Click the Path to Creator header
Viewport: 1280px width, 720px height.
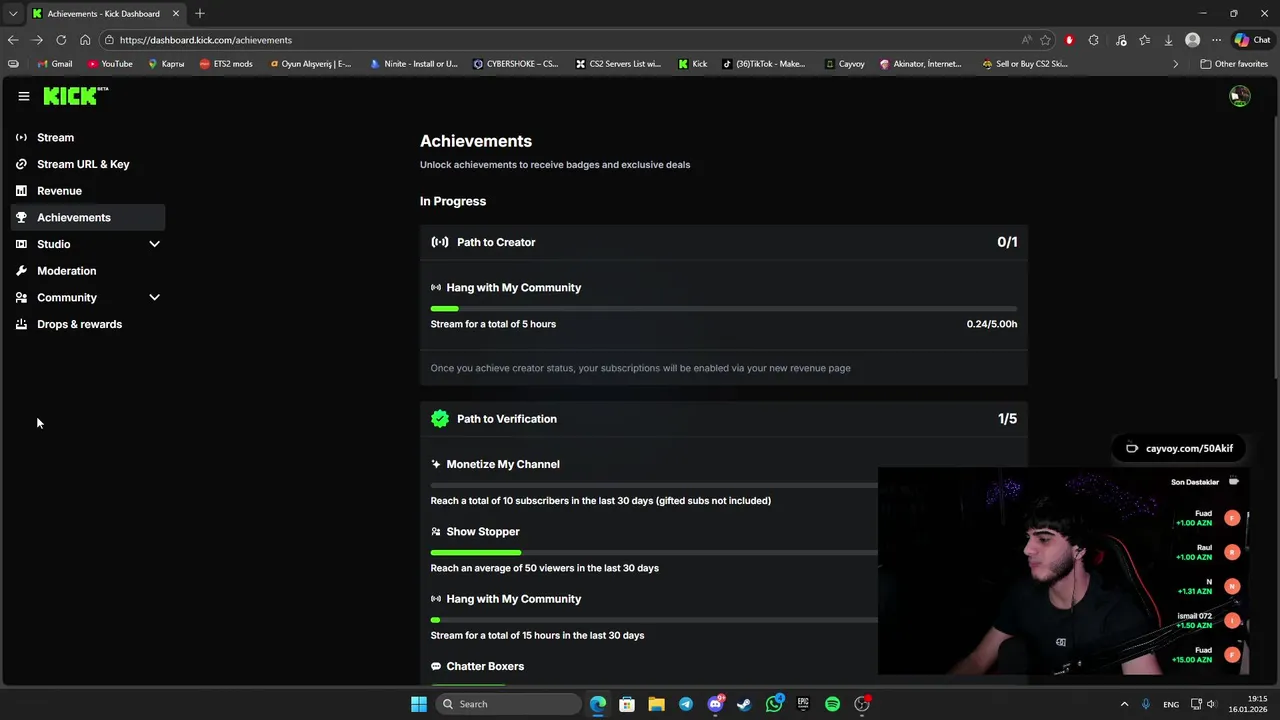click(x=724, y=242)
